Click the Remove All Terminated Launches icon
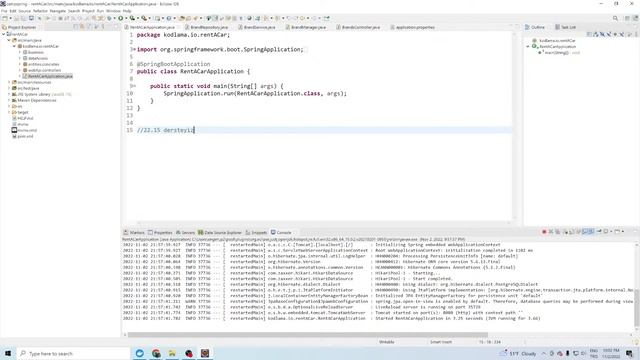The height and width of the screenshot is (360, 640). [x=558, y=231]
